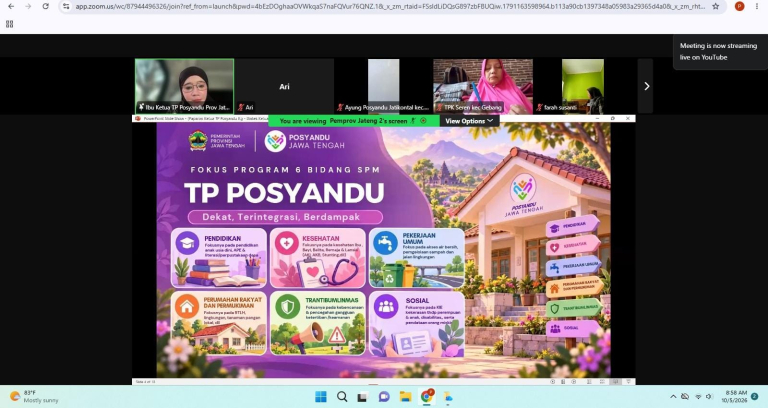Open the weather widget showing 83°F

click(34, 396)
